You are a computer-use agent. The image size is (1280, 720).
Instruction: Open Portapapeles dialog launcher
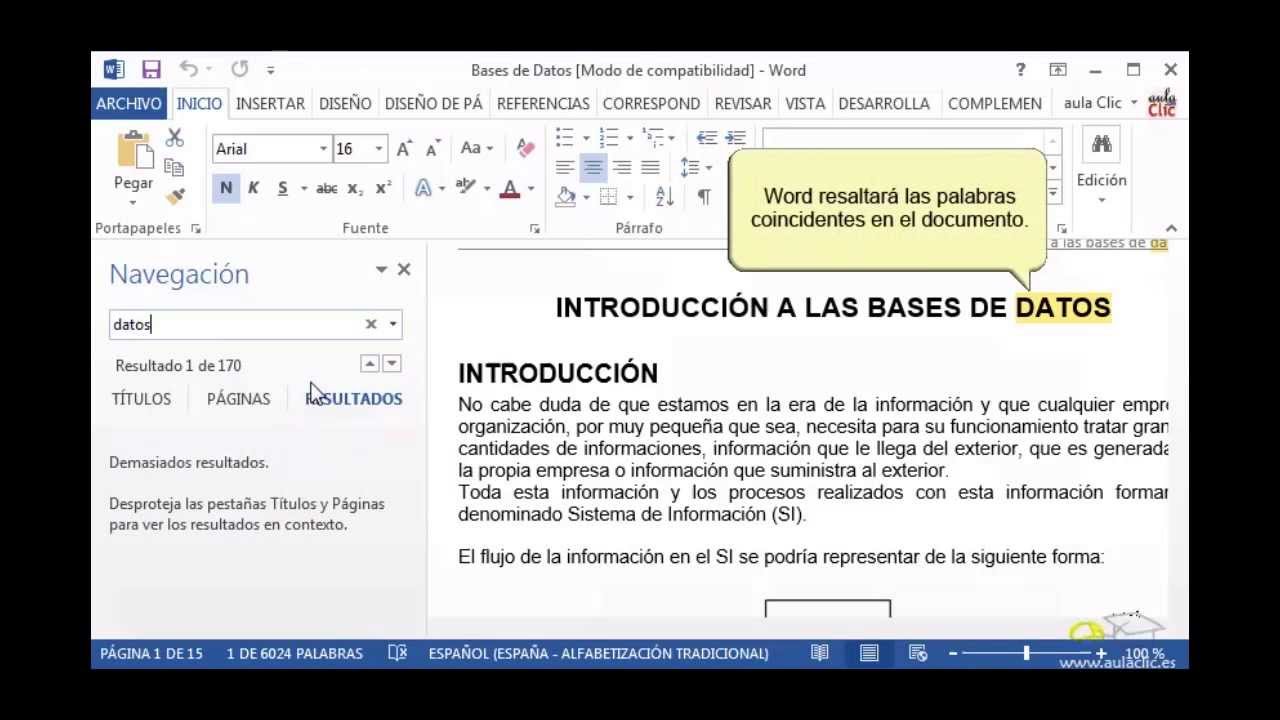pyautogui.click(x=196, y=229)
